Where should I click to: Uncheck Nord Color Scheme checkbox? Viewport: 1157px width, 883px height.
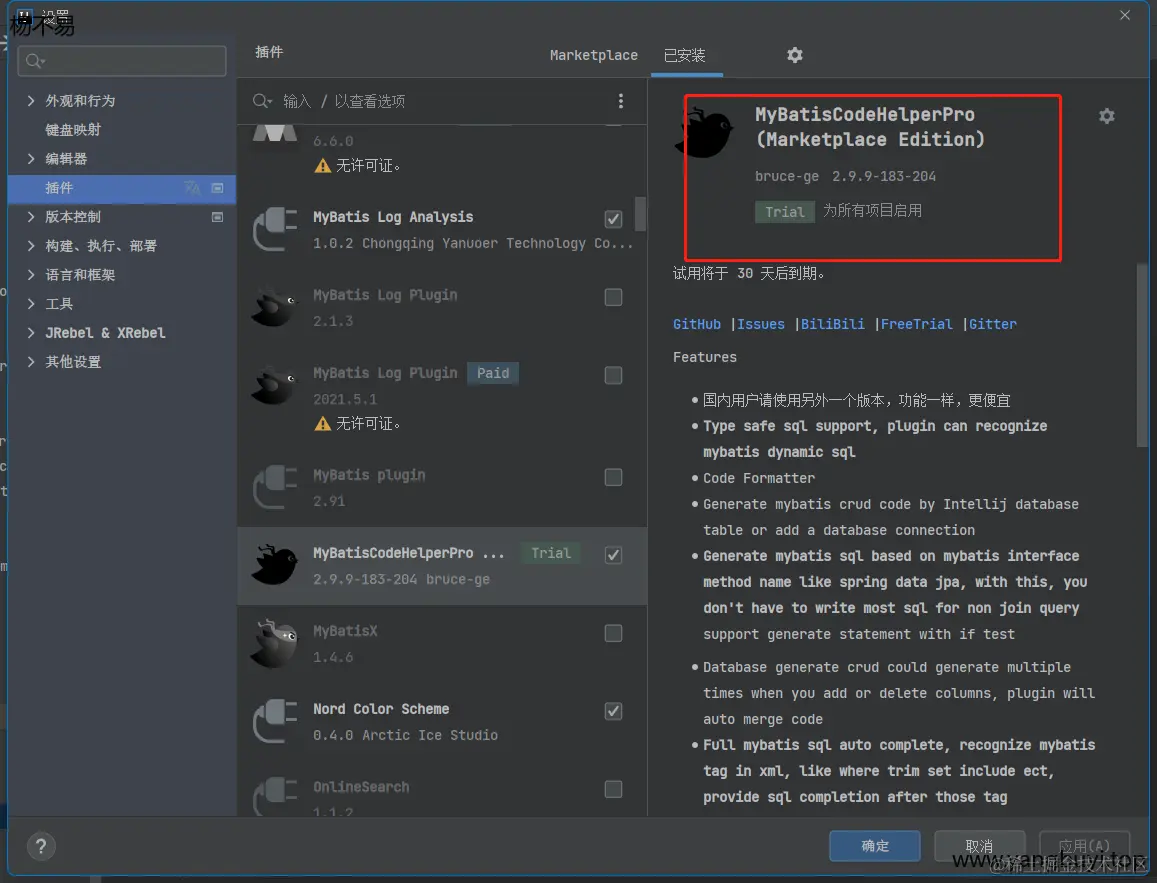(613, 711)
